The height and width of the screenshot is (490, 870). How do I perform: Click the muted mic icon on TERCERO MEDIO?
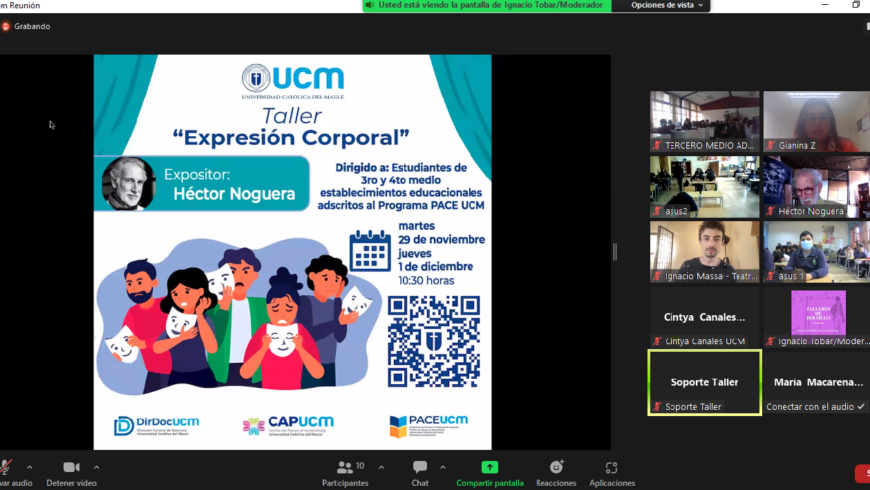pos(657,146)
